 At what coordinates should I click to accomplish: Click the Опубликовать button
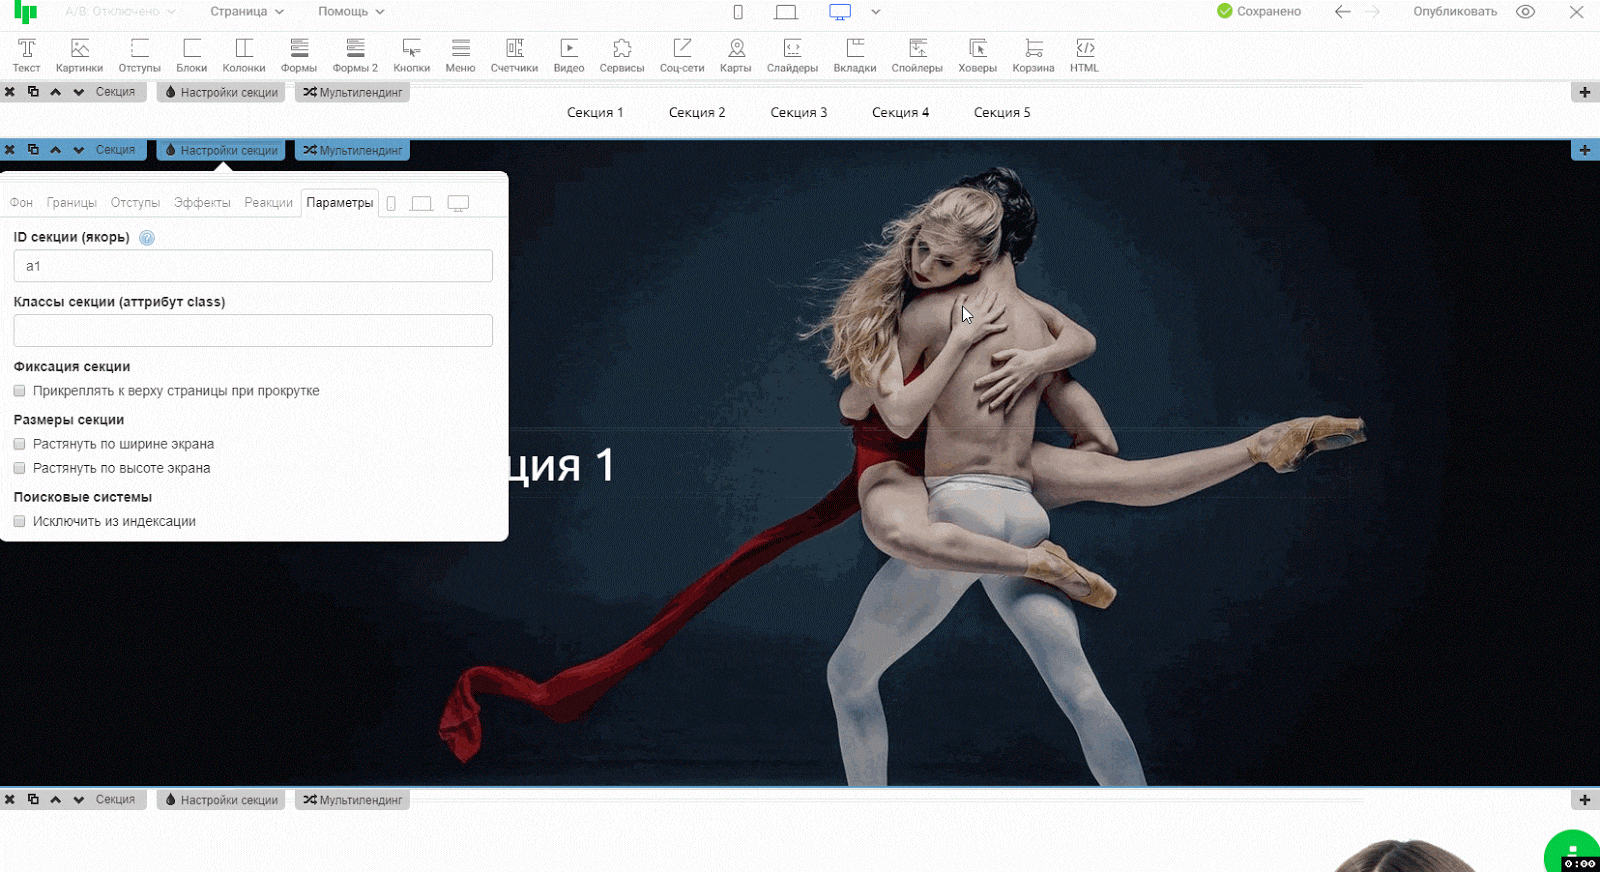point(1454,12)
